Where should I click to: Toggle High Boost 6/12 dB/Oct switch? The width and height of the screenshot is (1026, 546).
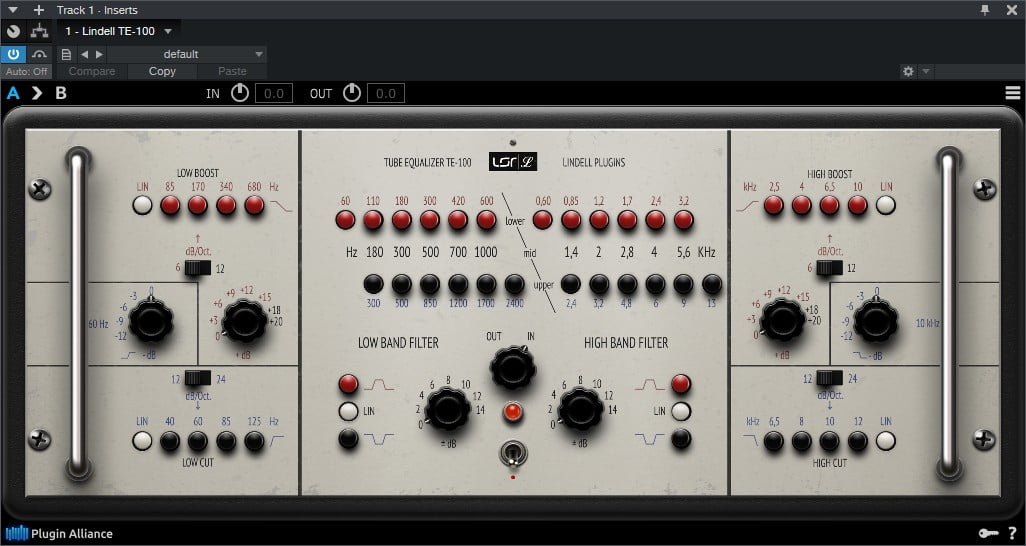point(830,268)
